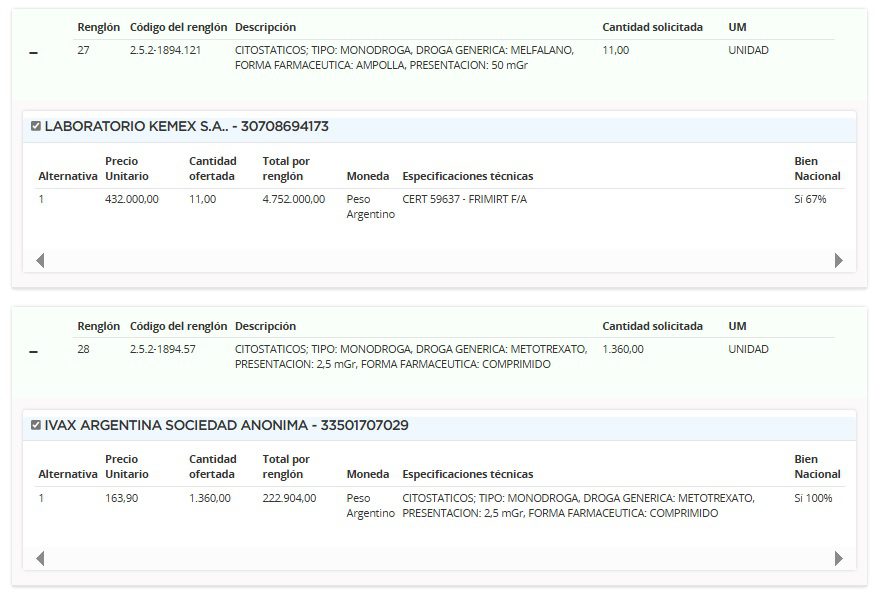
Task: Click the IVAX ARGENTINA SOCIEDAD ANONIMA heading
Action: point(226,426)
